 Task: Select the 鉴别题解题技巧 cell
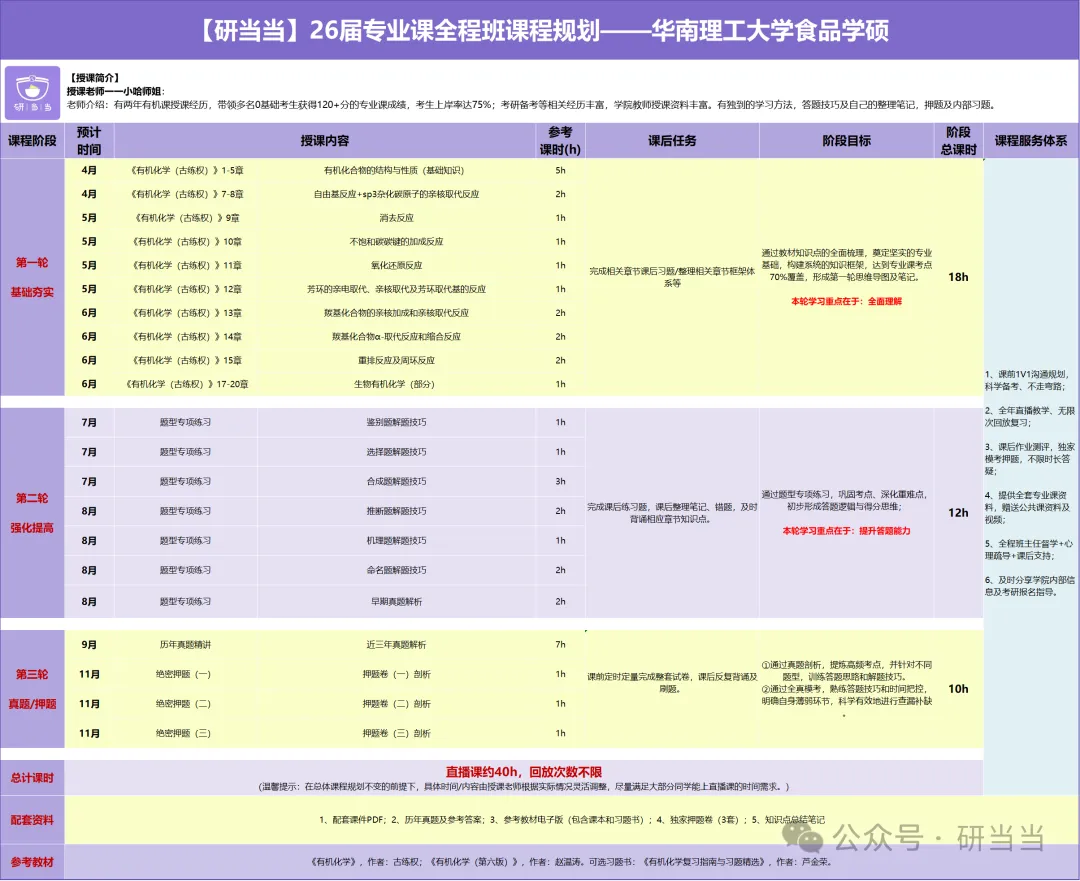[397, 422]
